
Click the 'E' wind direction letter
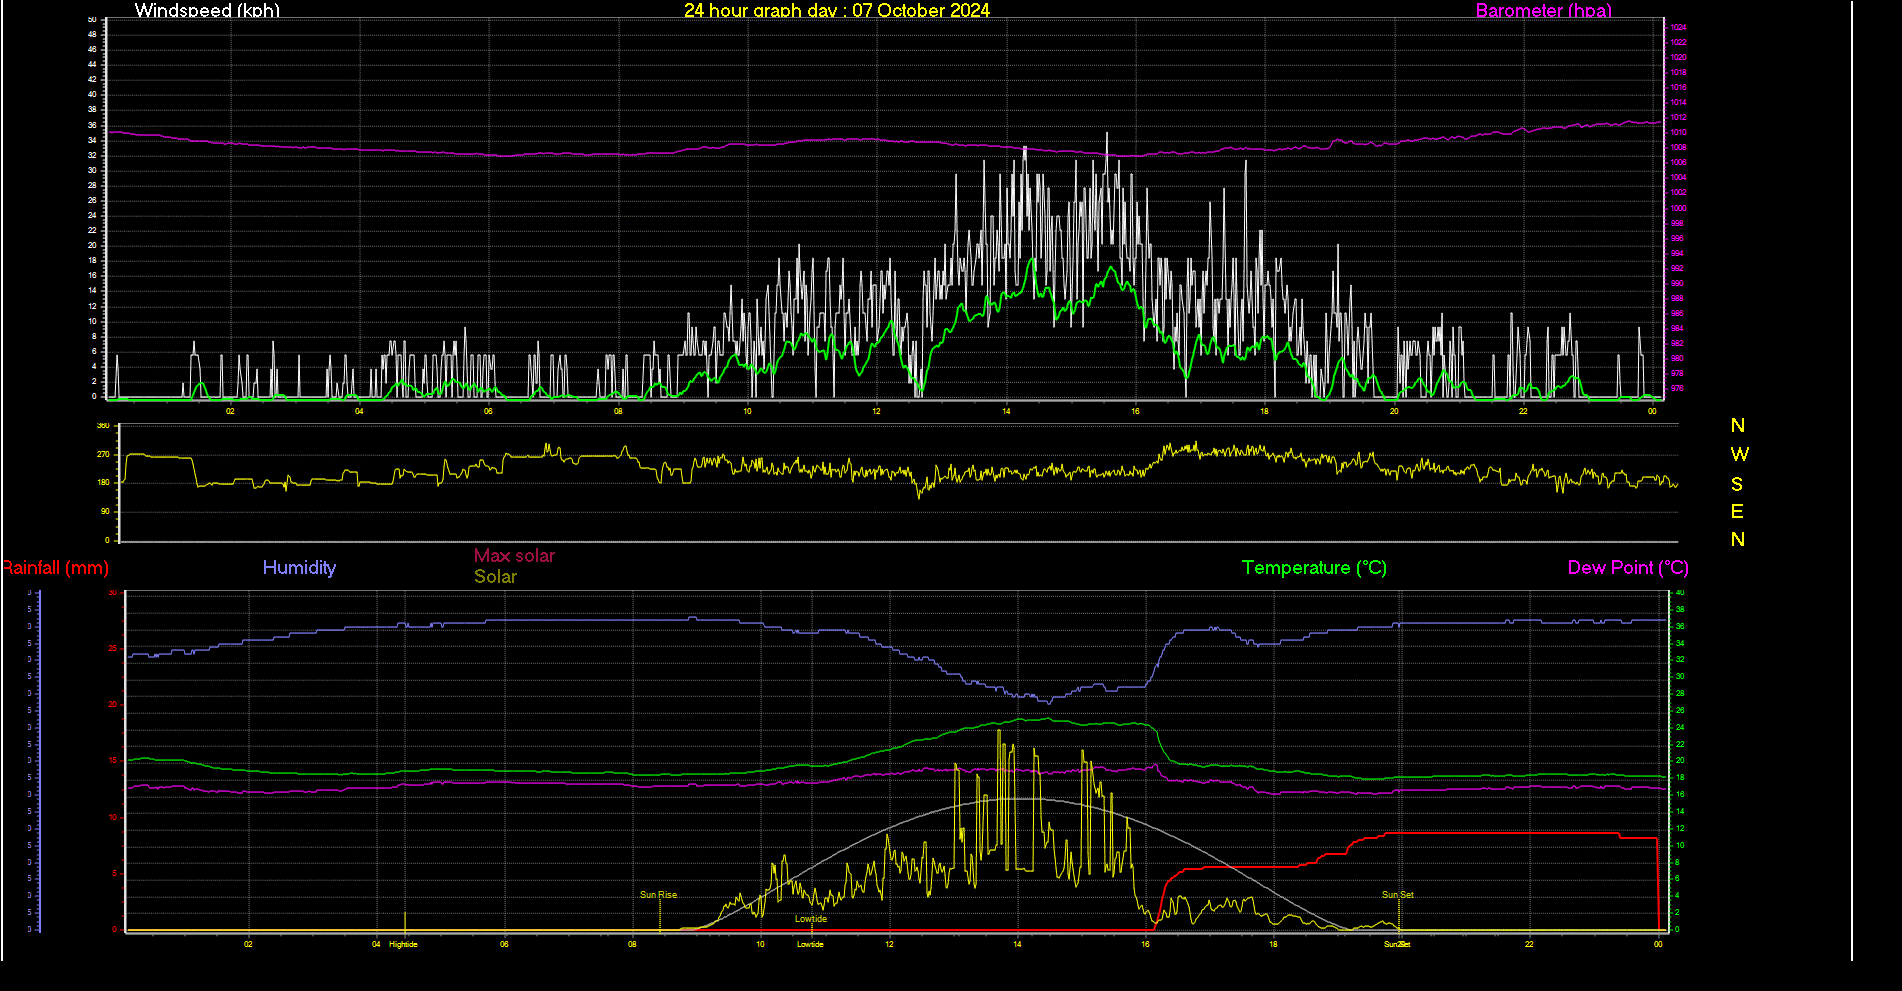(x=1737, y=511)
